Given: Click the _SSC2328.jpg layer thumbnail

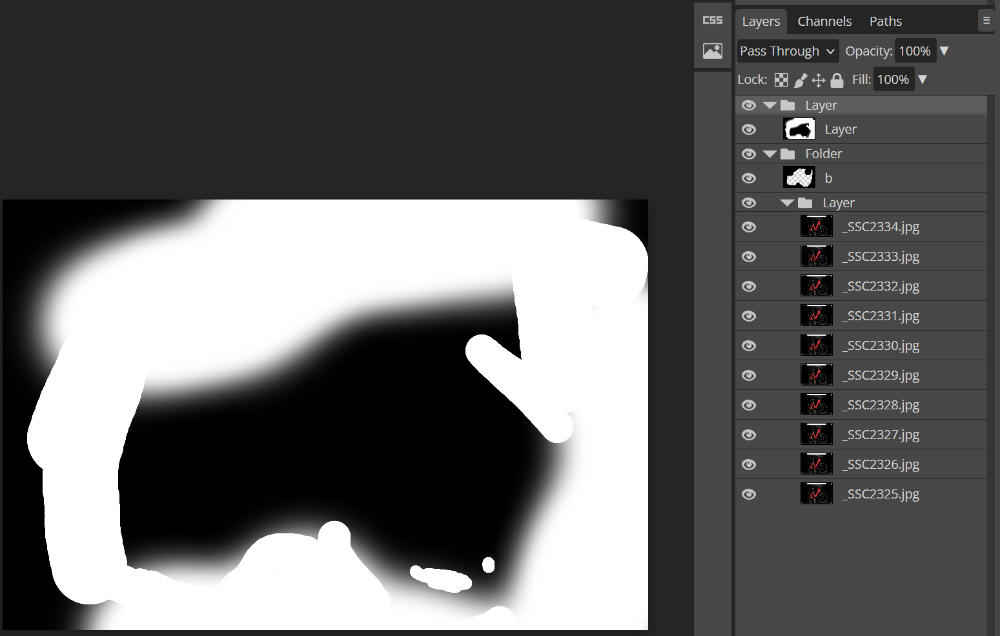Looking at the screenshot, I should (x=816, y=404).
